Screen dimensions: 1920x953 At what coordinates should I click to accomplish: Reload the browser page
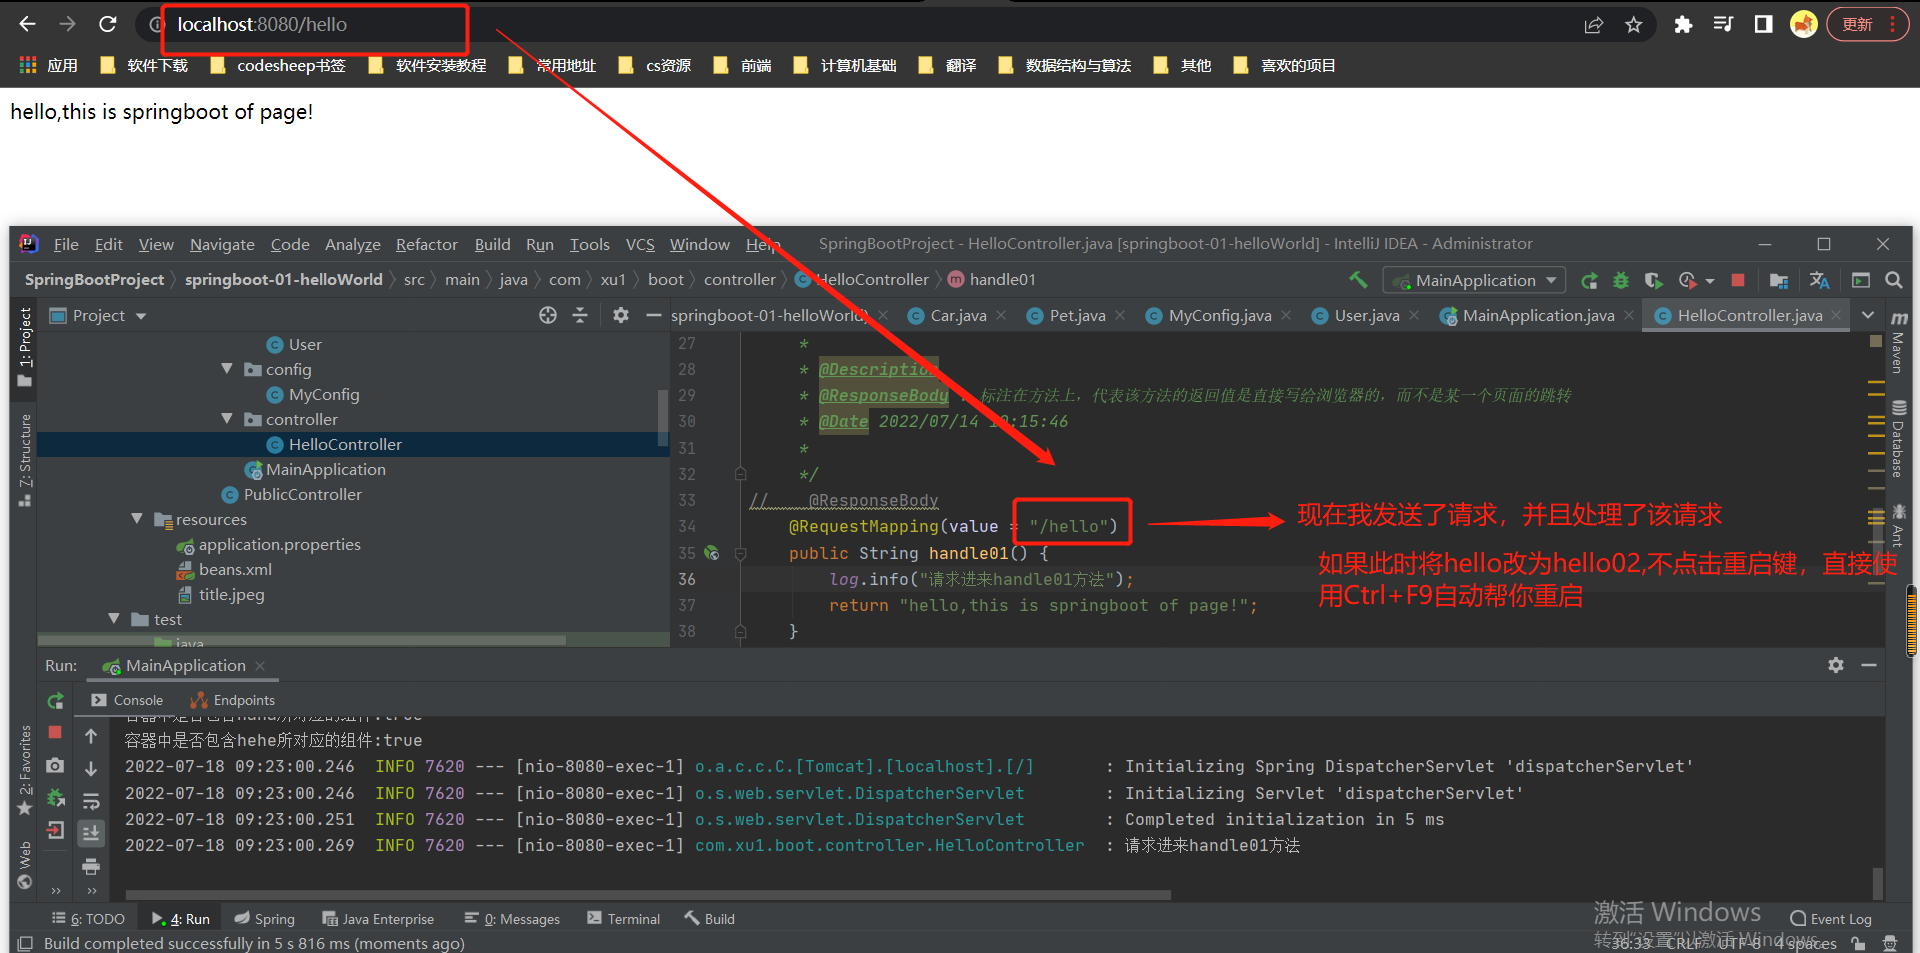point(108,24)
